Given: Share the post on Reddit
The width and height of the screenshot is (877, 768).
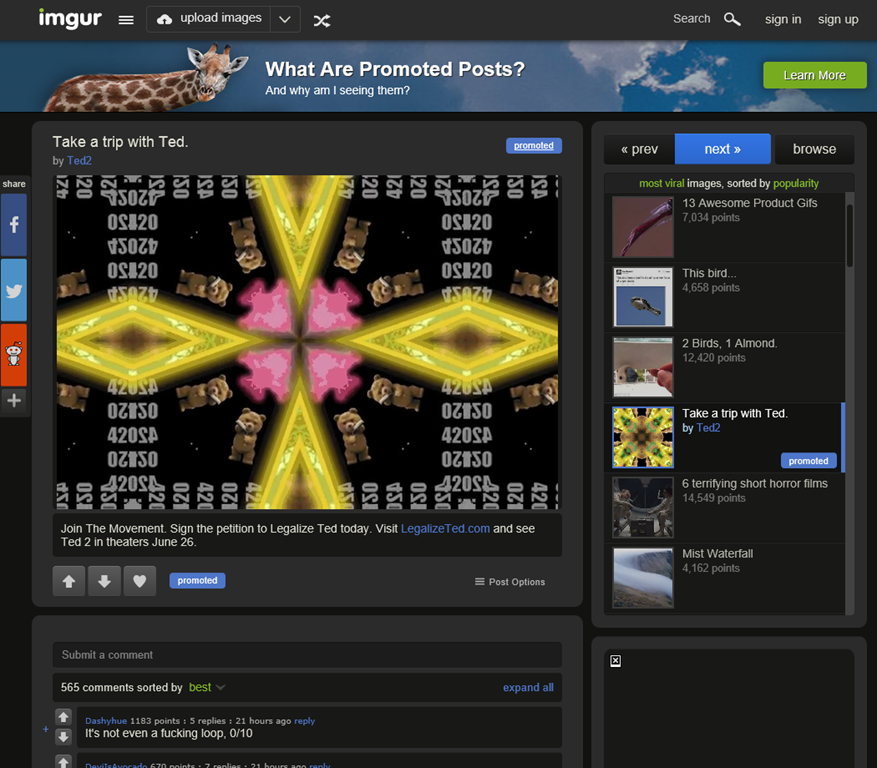Looking at the screenshot, I should [14, 355].
